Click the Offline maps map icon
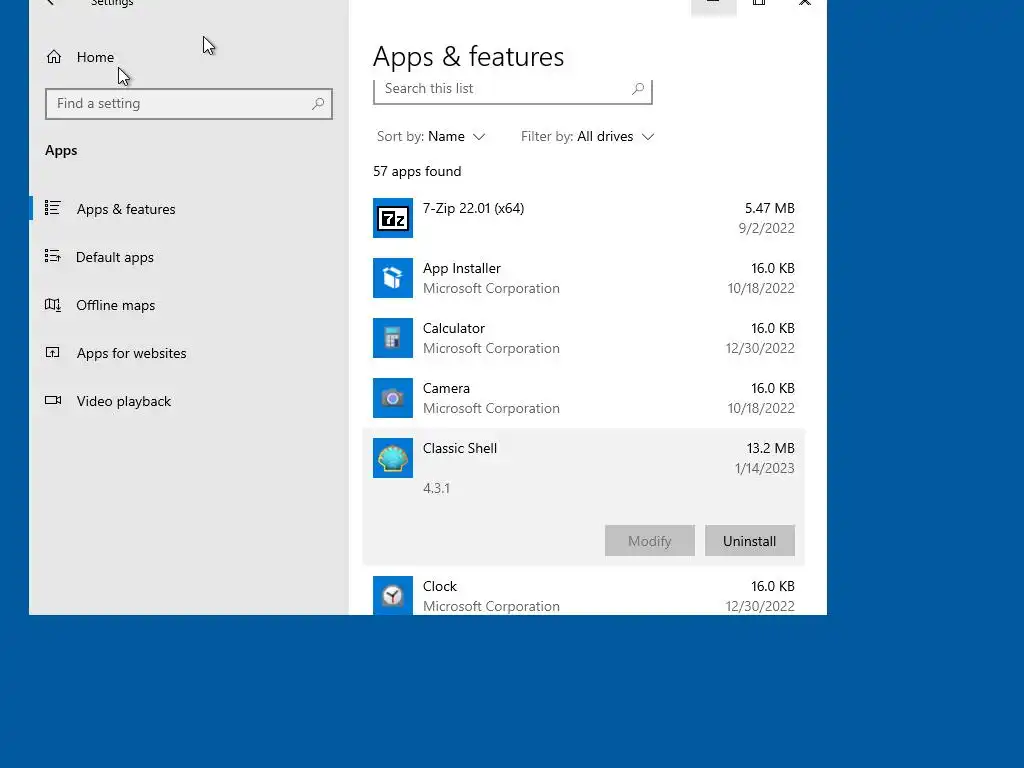1024x768 pixels. 52,304
